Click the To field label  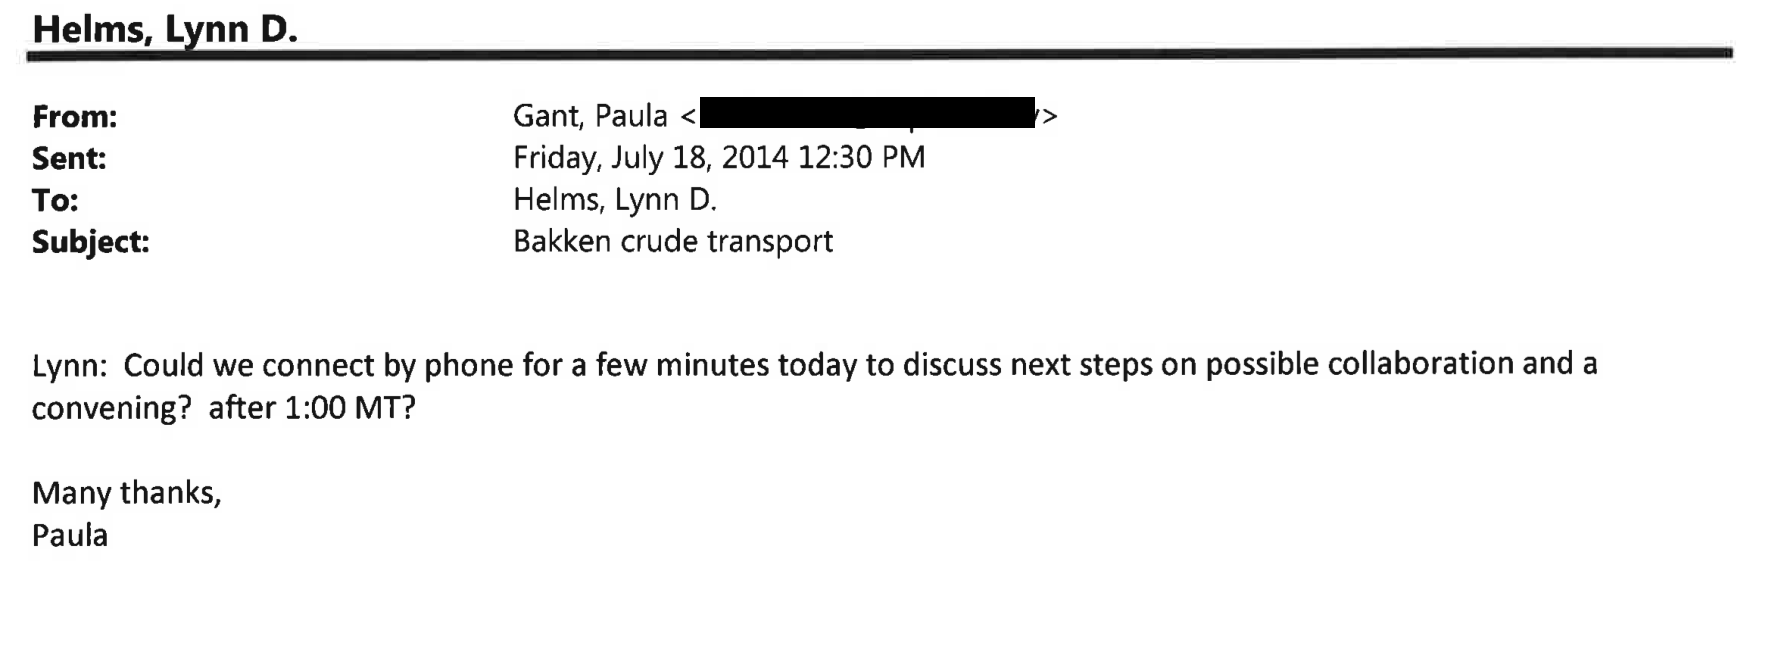coord(55,200)
